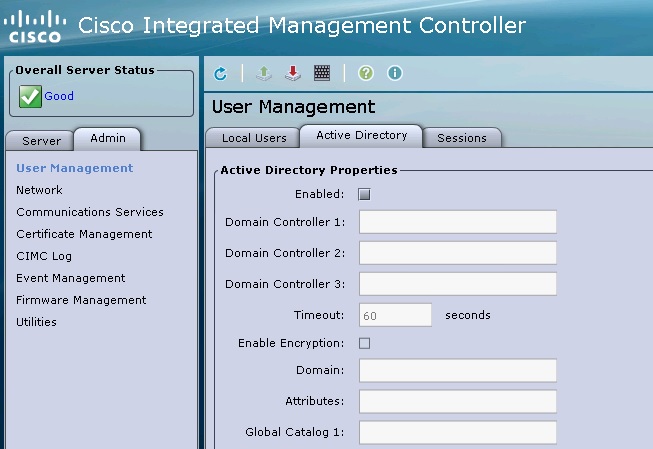653x449 pixels.
Task: Click the Active Directory Properties heading
Action: [309, 170]
